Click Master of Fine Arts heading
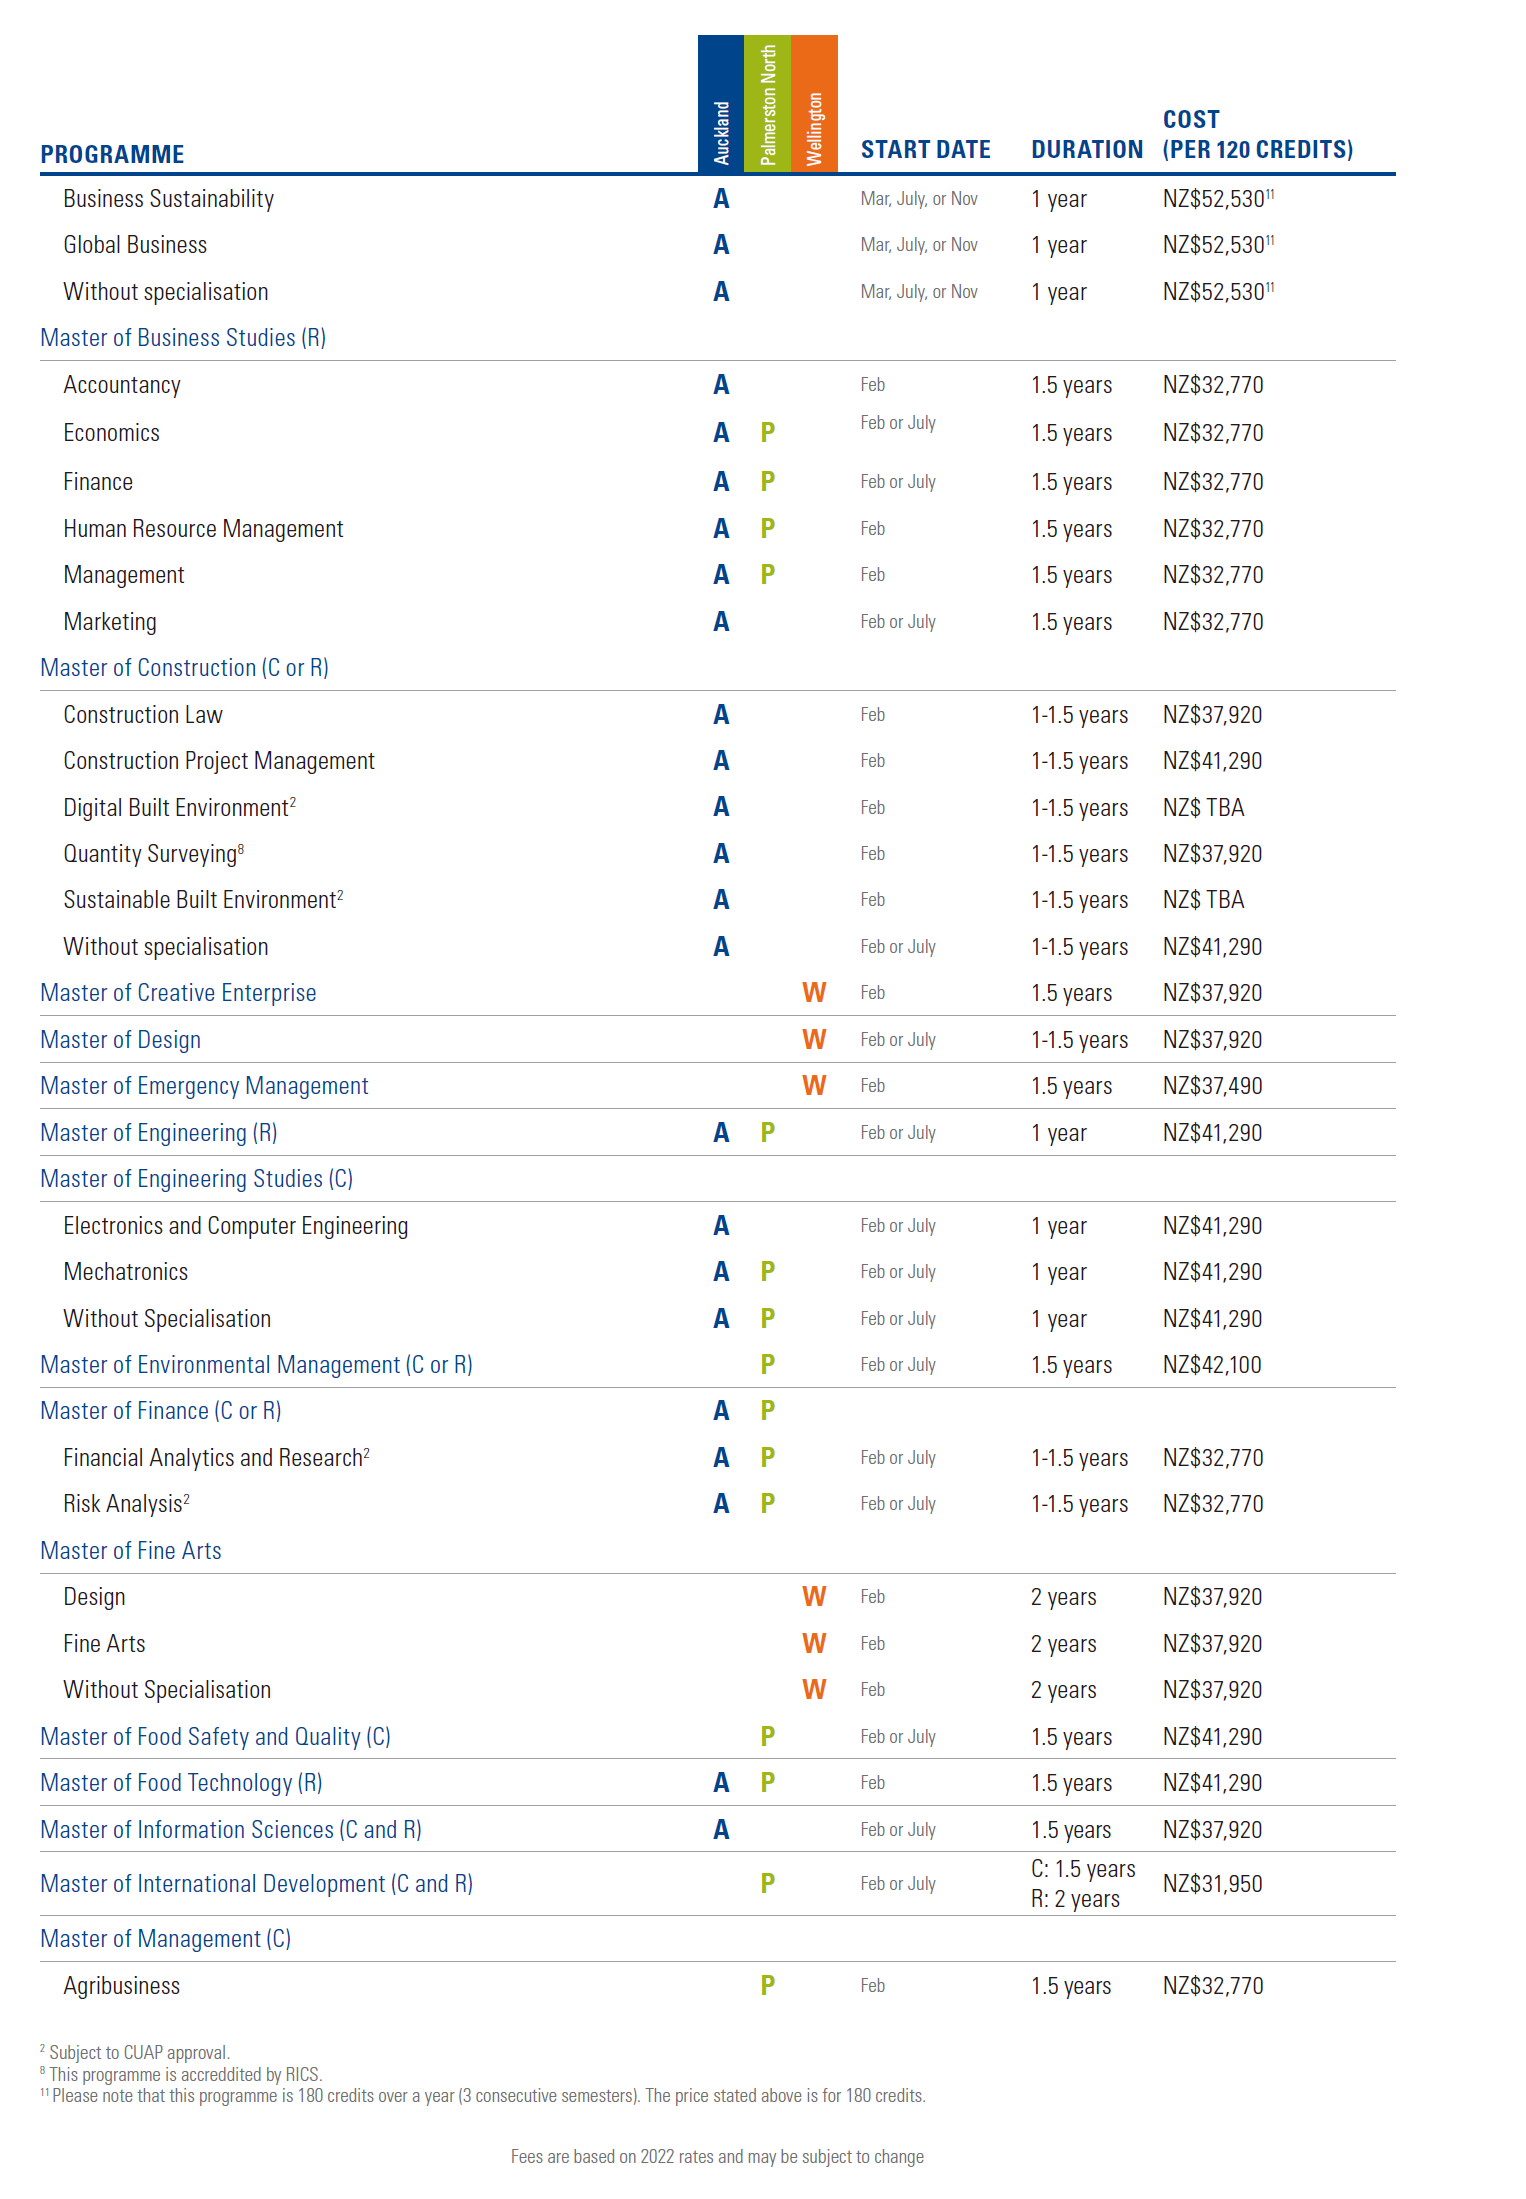Viewport: 1526px width, 2199px height. click(x=131, y=1551)
